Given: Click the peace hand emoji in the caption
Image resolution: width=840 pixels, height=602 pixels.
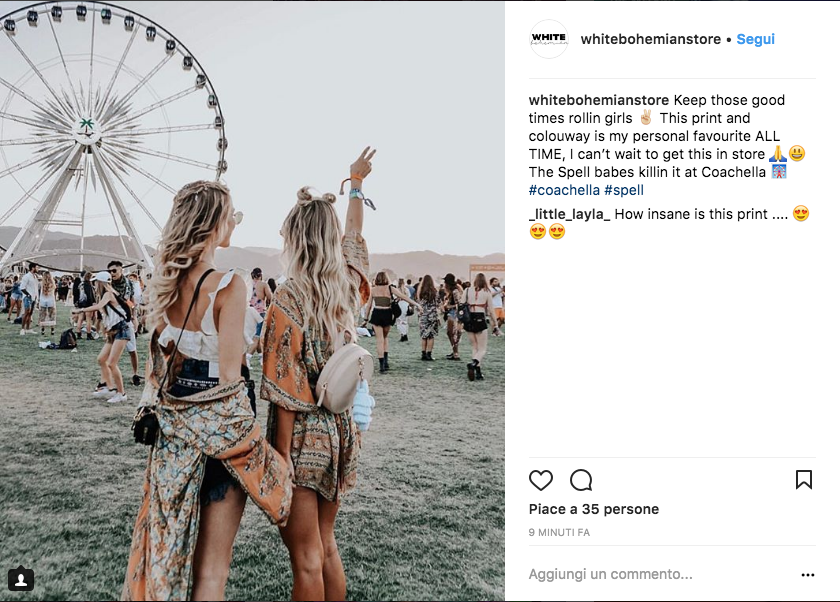Looking at the screenshot, I should point(646,118).
